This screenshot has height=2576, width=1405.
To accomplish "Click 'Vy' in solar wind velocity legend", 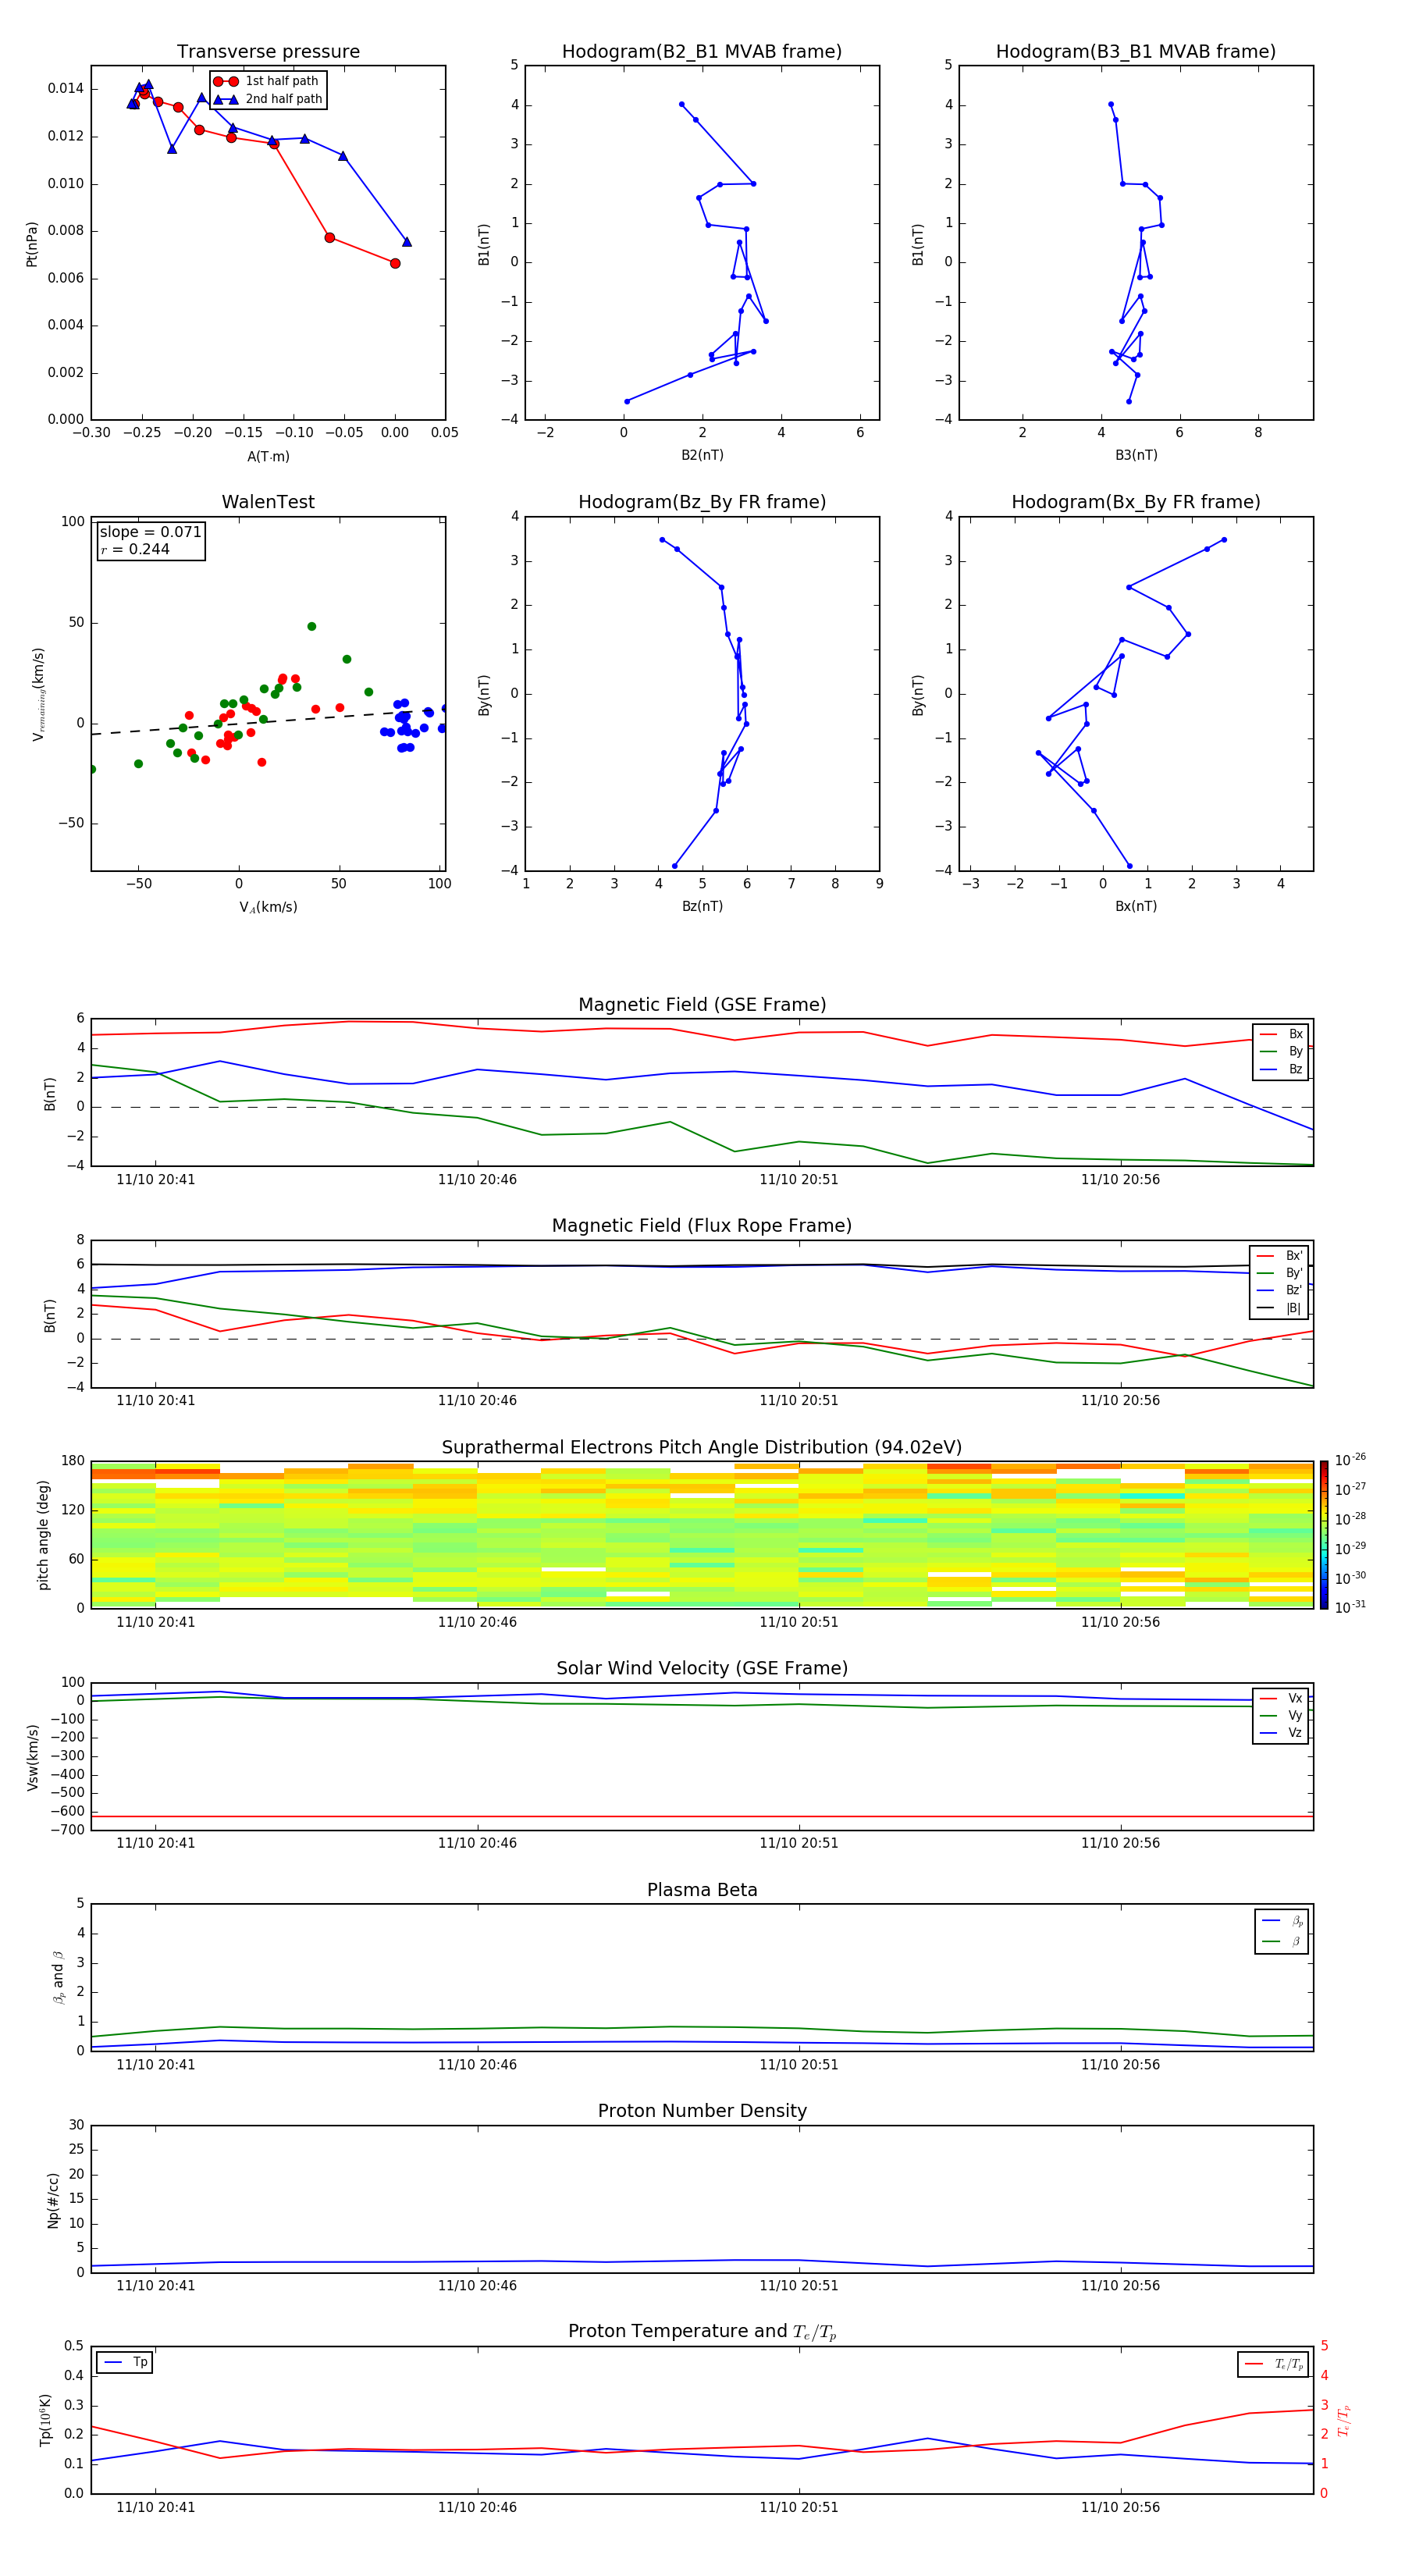I will click(x=1281, y=1715).
